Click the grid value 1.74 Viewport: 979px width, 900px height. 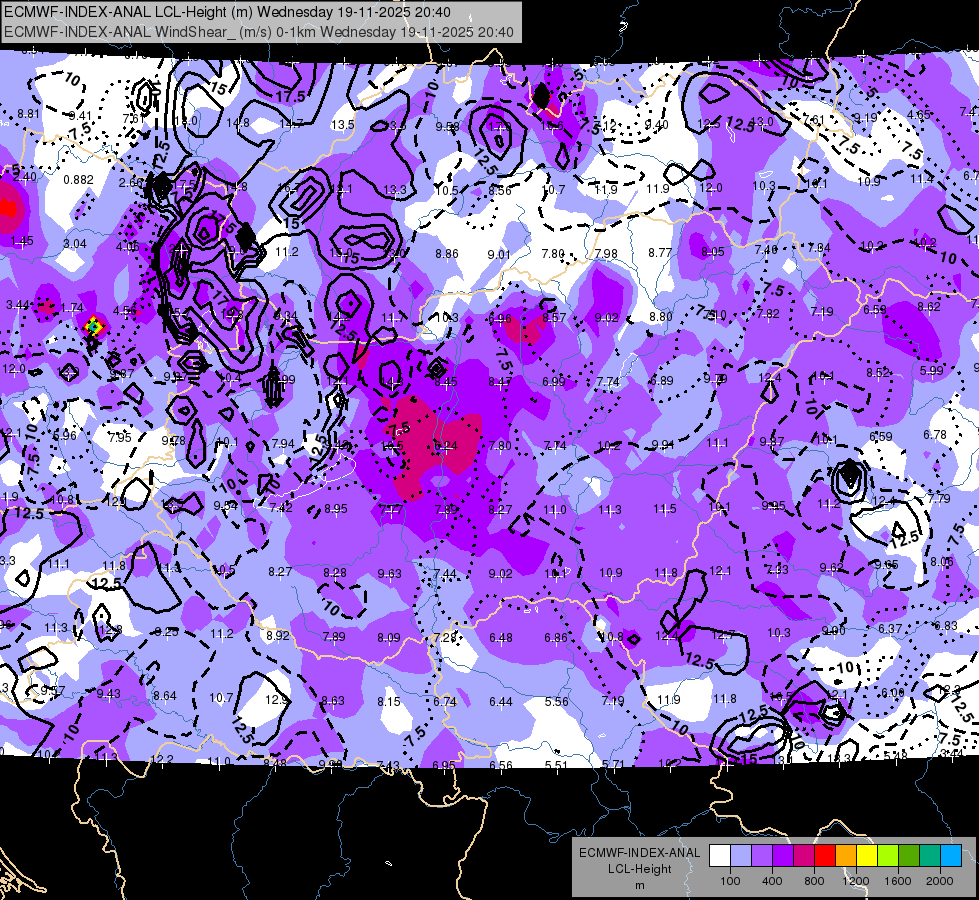(x=72, y=308)
